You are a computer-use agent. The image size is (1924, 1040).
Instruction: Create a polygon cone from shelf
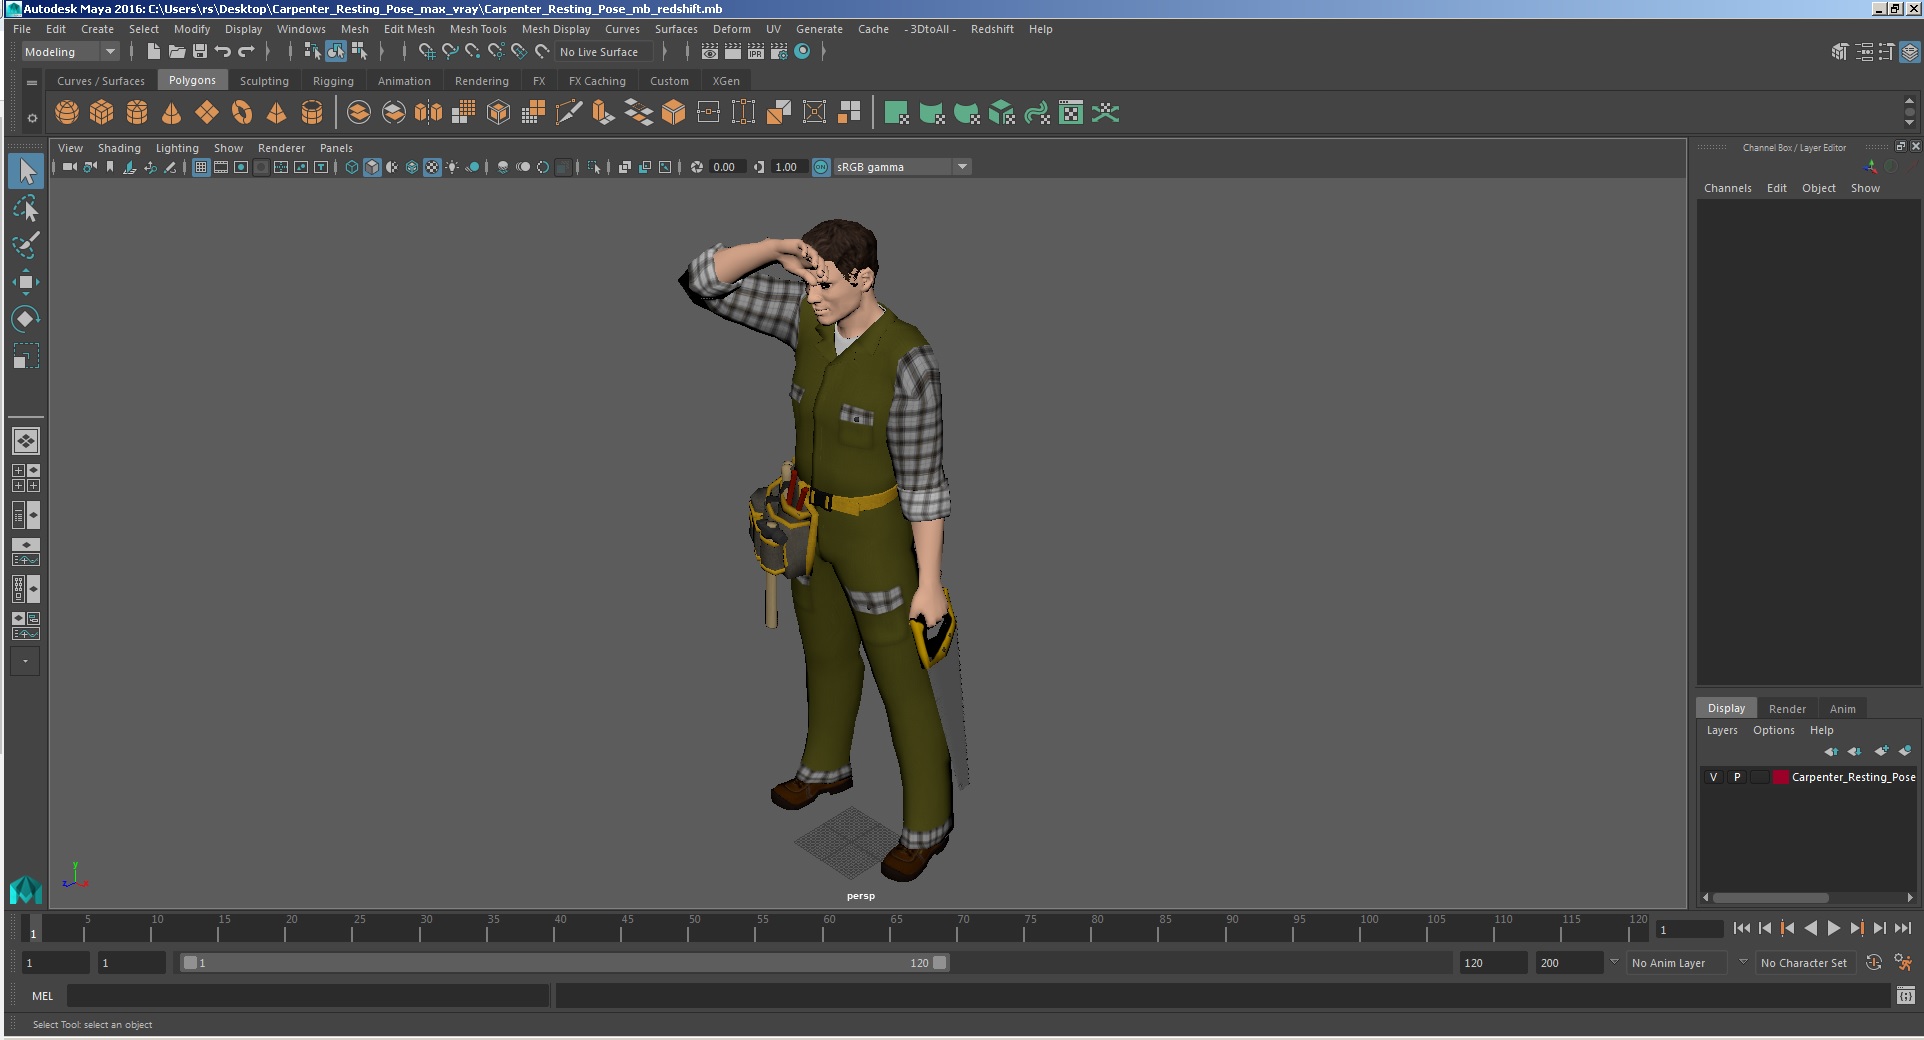172,113
